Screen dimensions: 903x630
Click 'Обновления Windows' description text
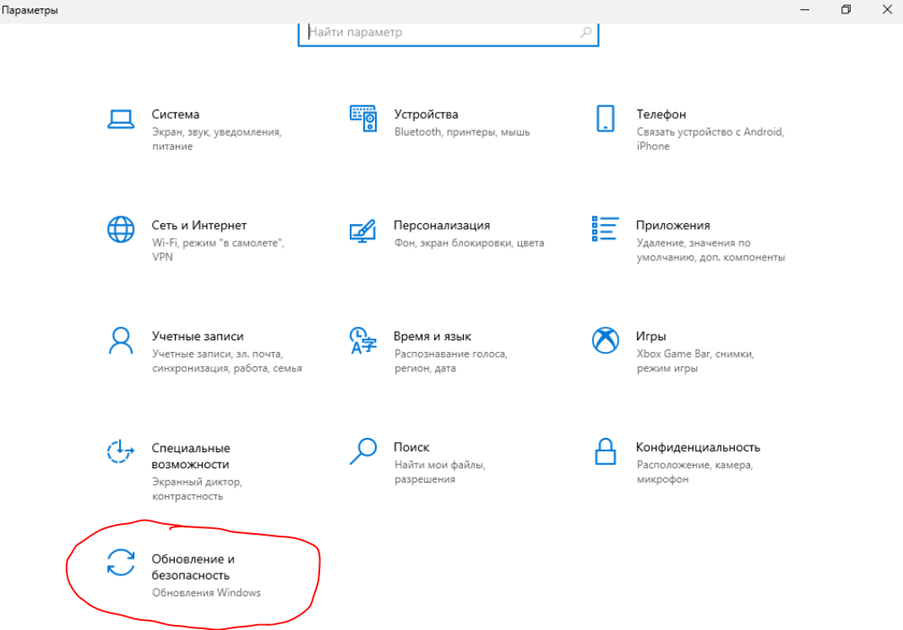206,593
